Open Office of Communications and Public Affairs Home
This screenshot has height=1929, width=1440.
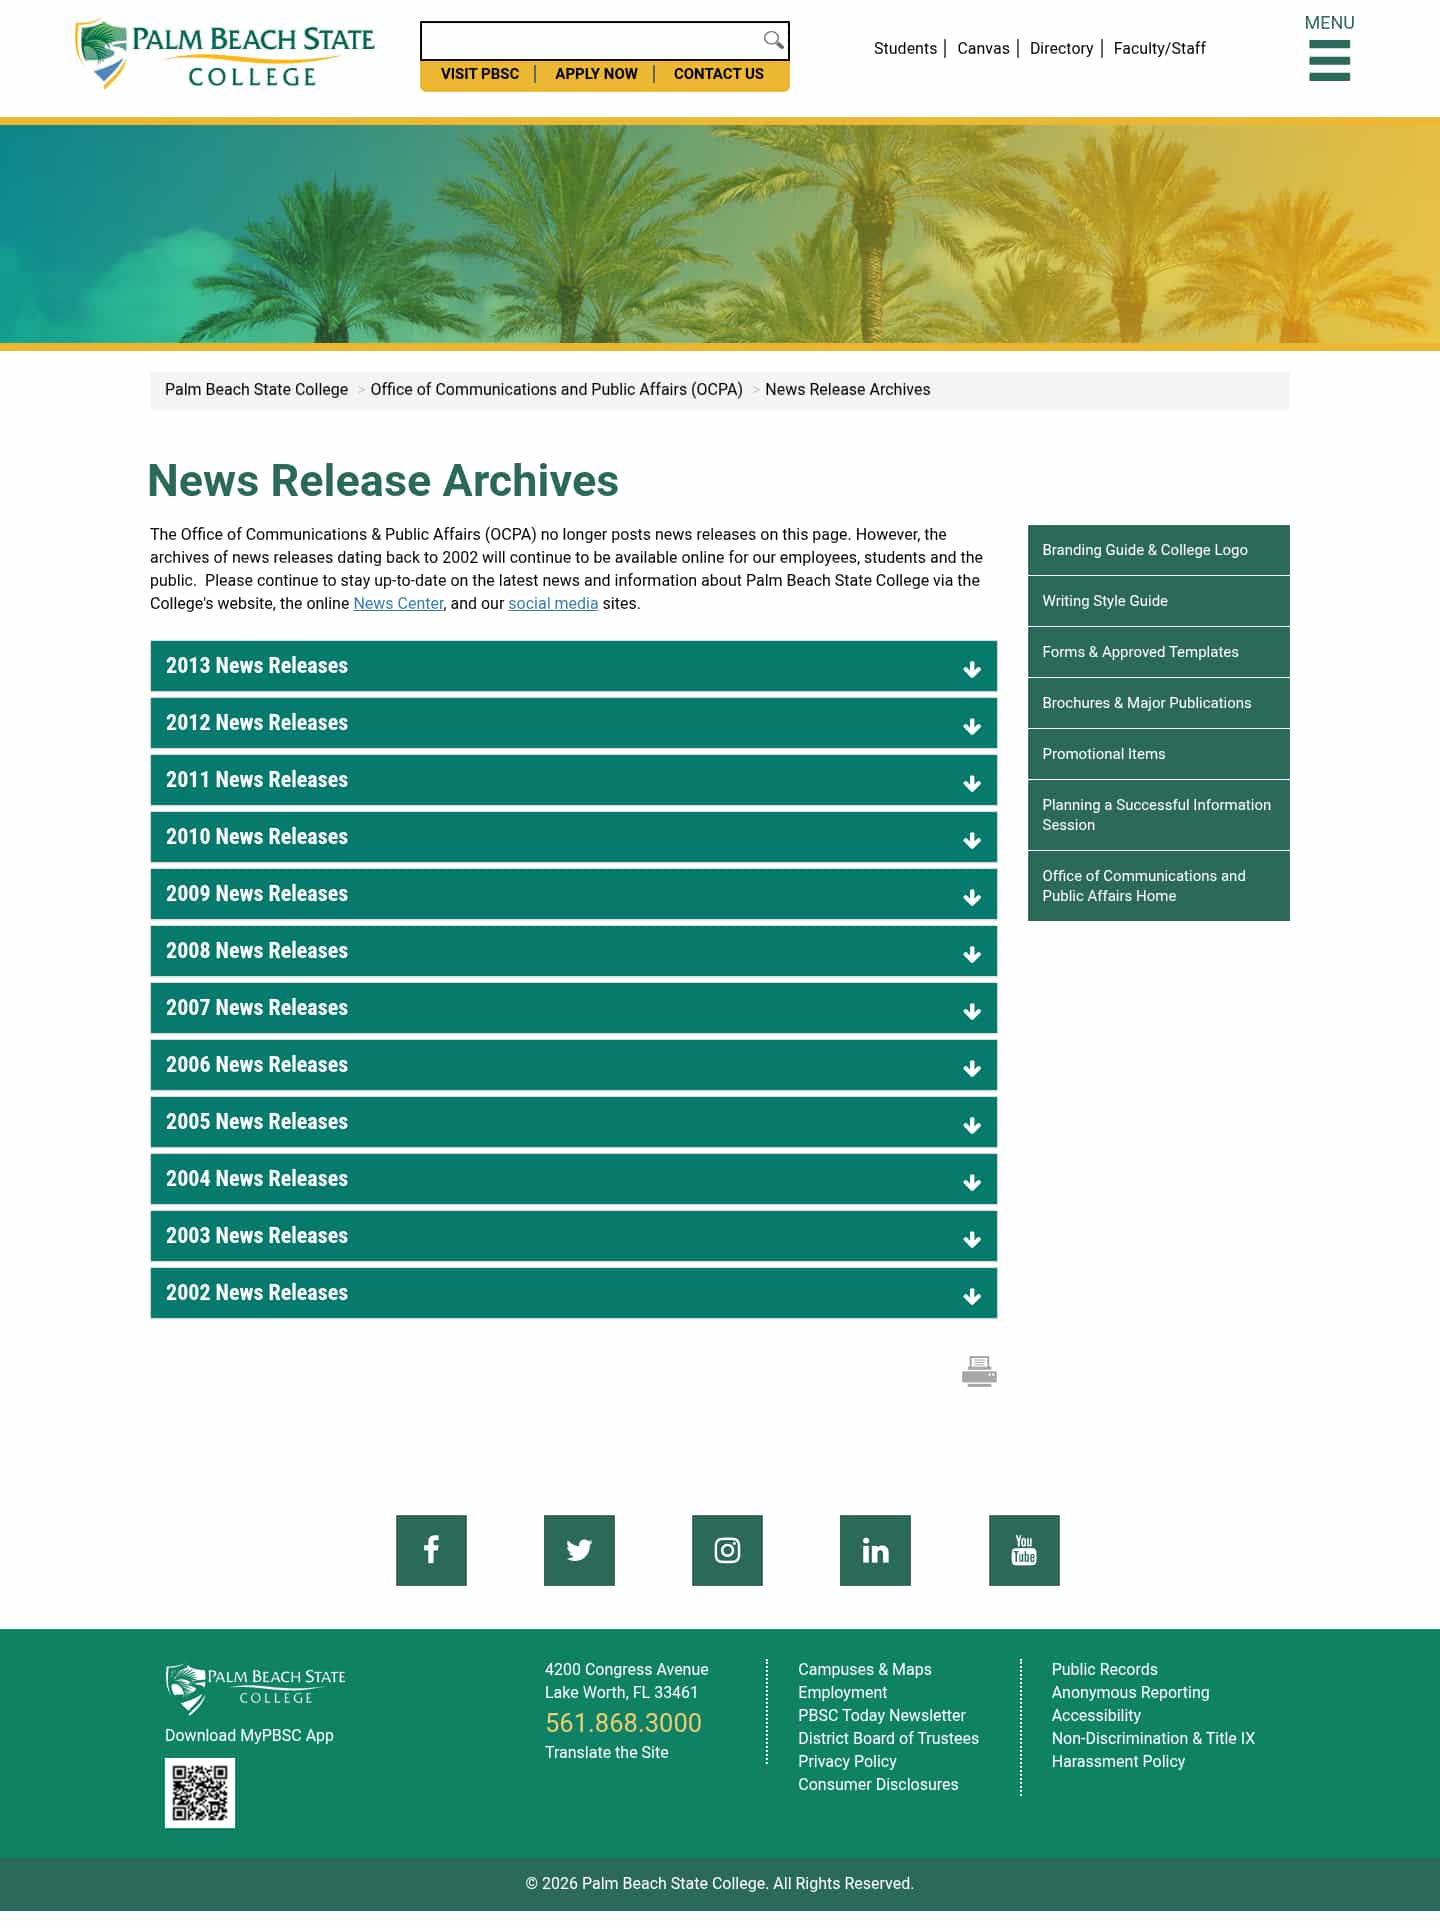coord(1159,886)
